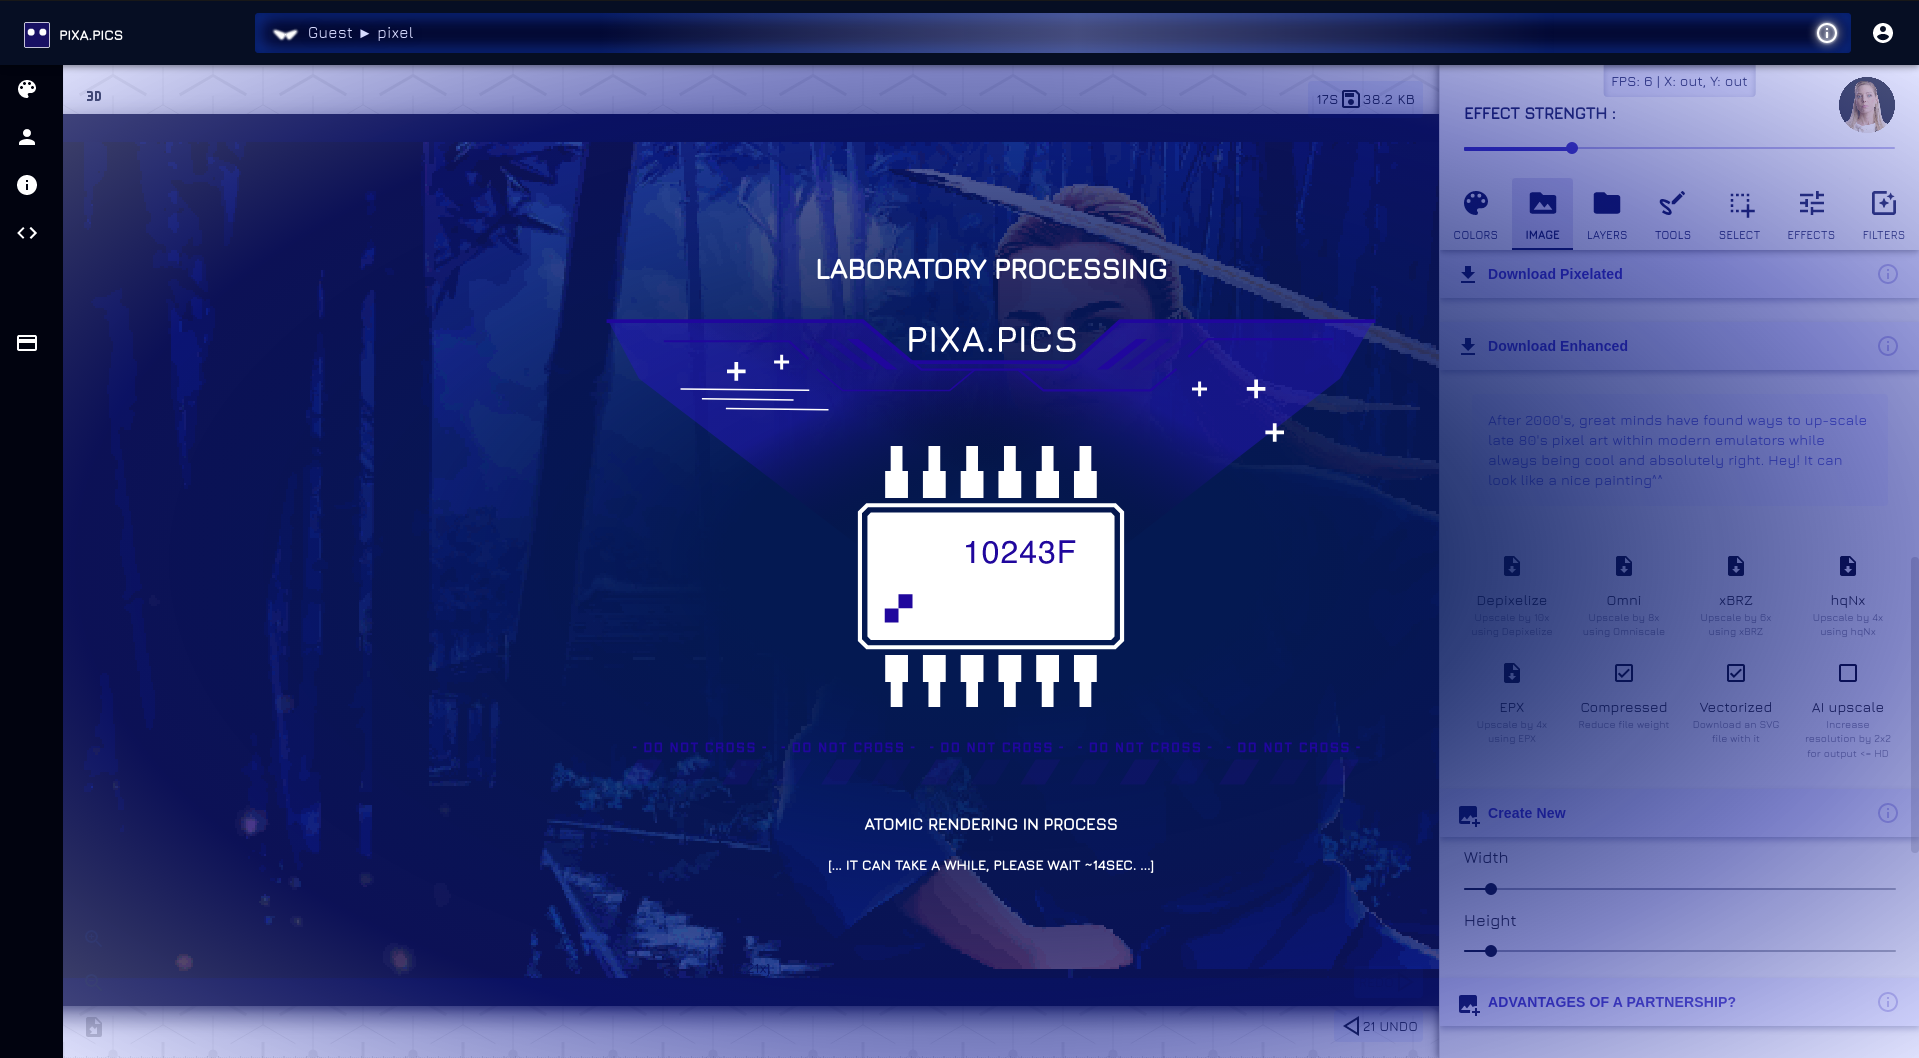Image resolution: width=1919 pixels, height=1058 pixels.
Task: Switch to the Select tab
Action: point(1740,214)
